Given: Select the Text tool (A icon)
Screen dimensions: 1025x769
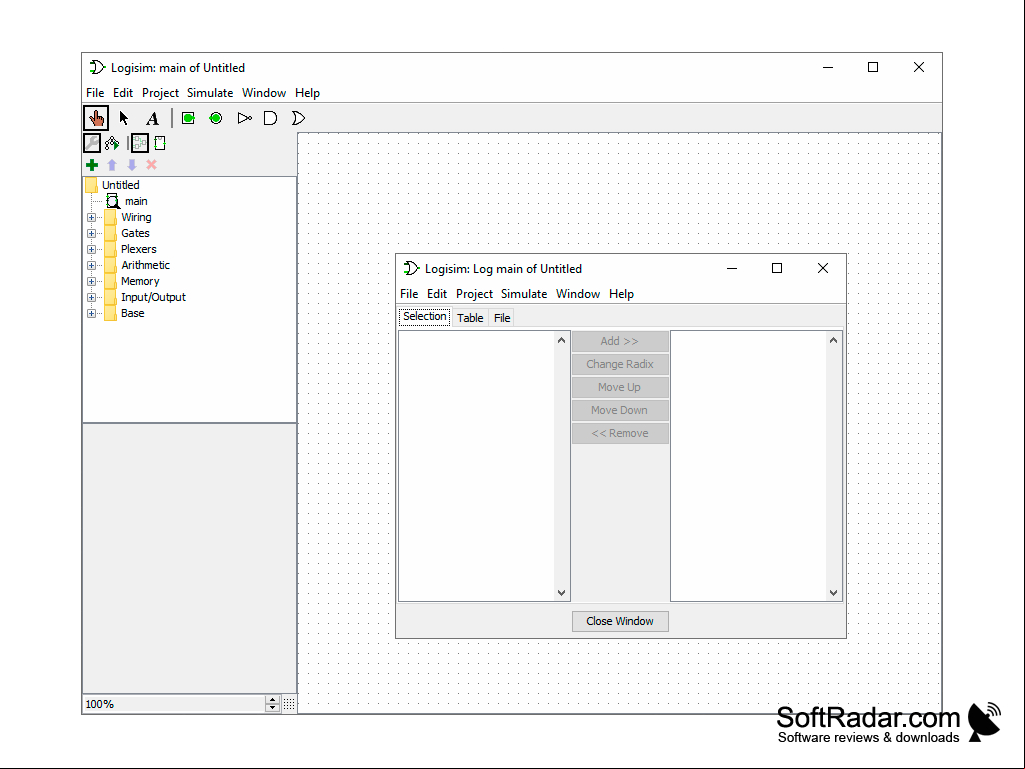Looking at the screenshot, I should pos(152,118).
